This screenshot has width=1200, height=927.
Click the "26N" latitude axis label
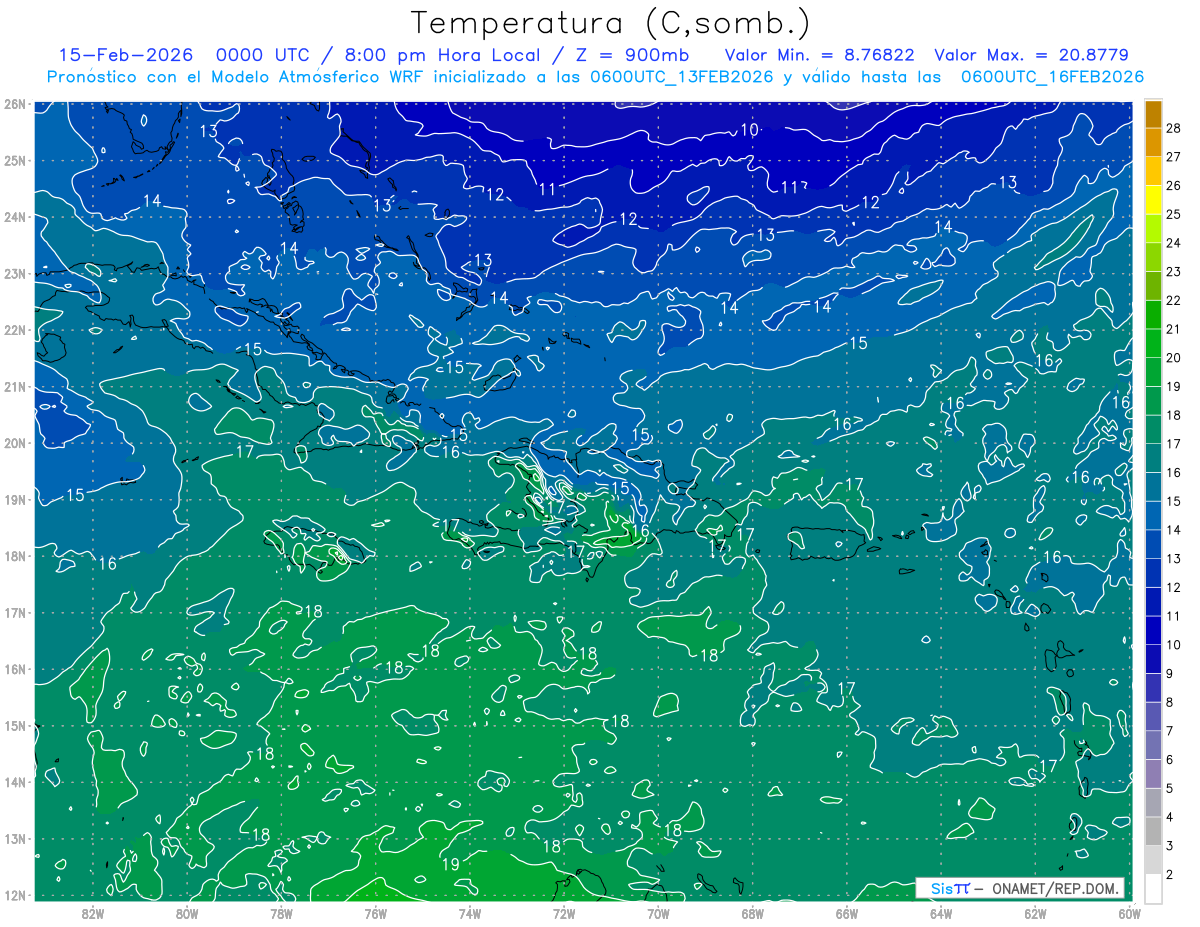pyautogui.click(x=16, y=104)
